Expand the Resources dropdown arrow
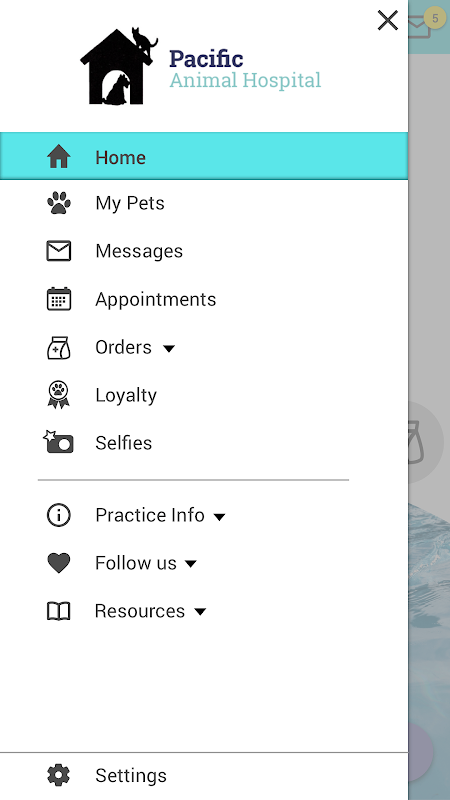 coord(201,612)
